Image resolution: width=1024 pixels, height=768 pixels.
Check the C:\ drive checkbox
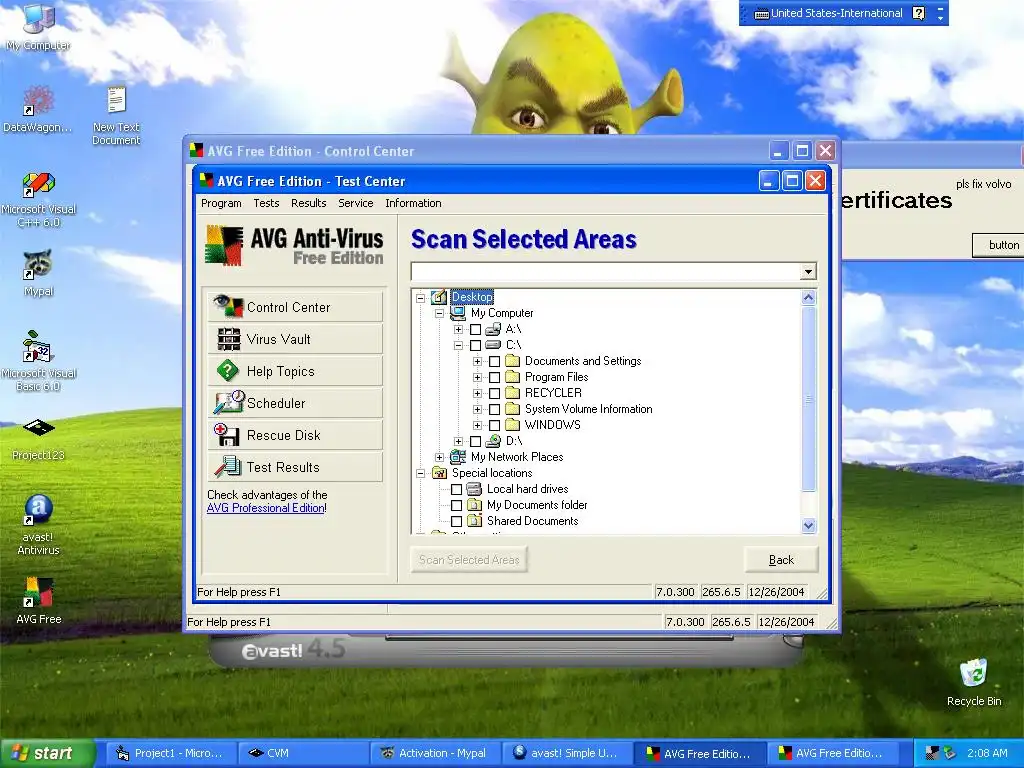pyautogui.click(x=475, y=345)
